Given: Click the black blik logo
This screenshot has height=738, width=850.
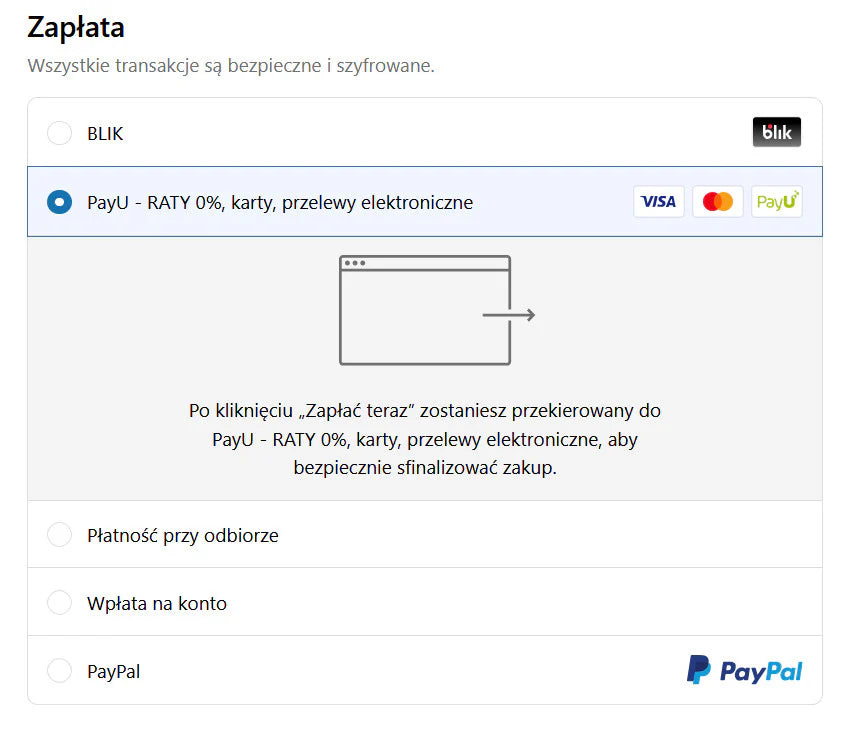Looking at the screenshot, I should tap(776, 132).
